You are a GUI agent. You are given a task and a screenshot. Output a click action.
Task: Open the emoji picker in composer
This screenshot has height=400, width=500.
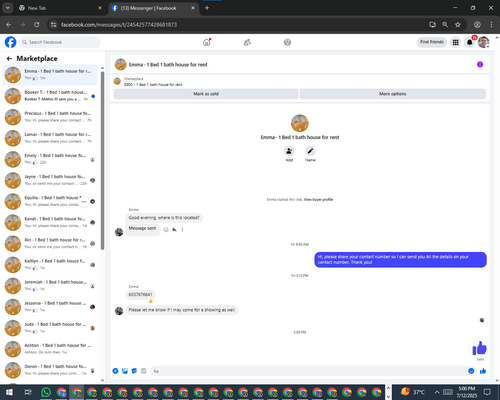point(471,371)
